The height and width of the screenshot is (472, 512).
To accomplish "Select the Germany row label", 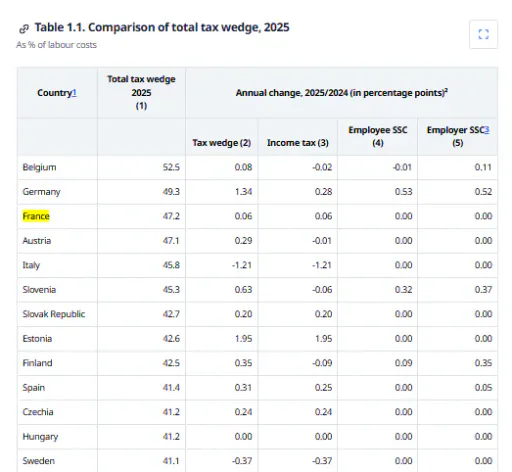I will [x=41, y=192].
